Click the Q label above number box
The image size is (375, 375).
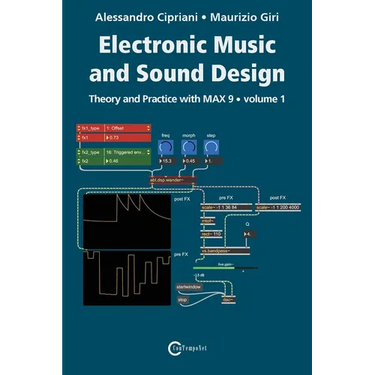click(247, 225)
